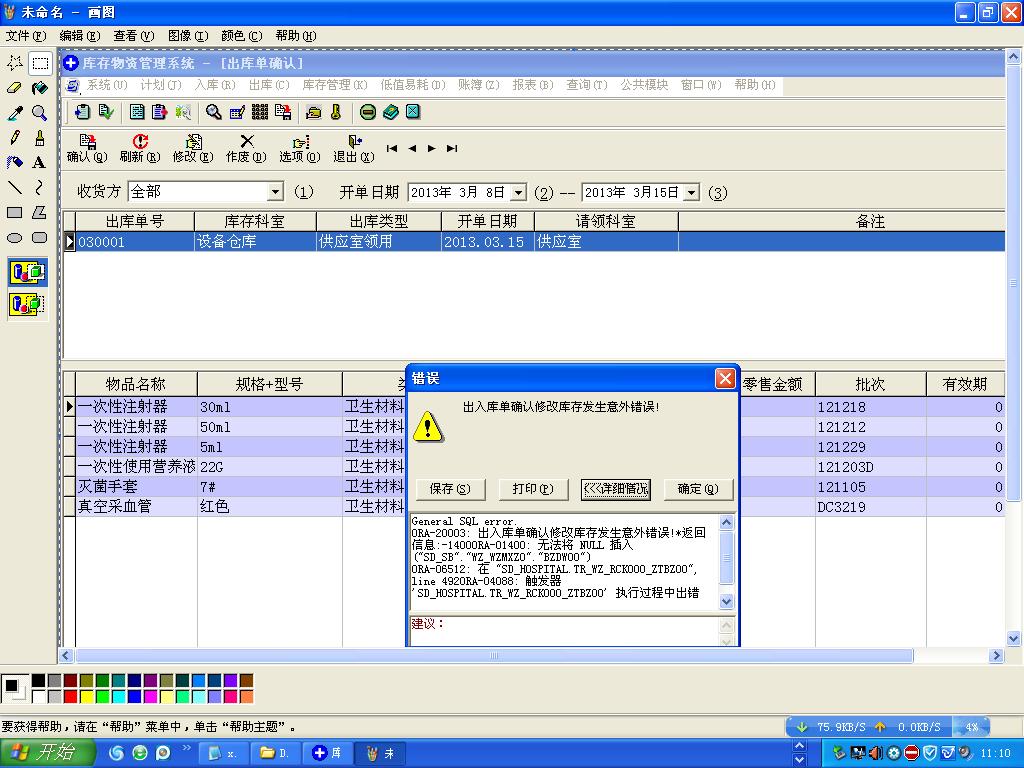This screenshot has width=1024, height=768.
Task: Click 退出(X) exit toolbar button
Action: (353, 149)
